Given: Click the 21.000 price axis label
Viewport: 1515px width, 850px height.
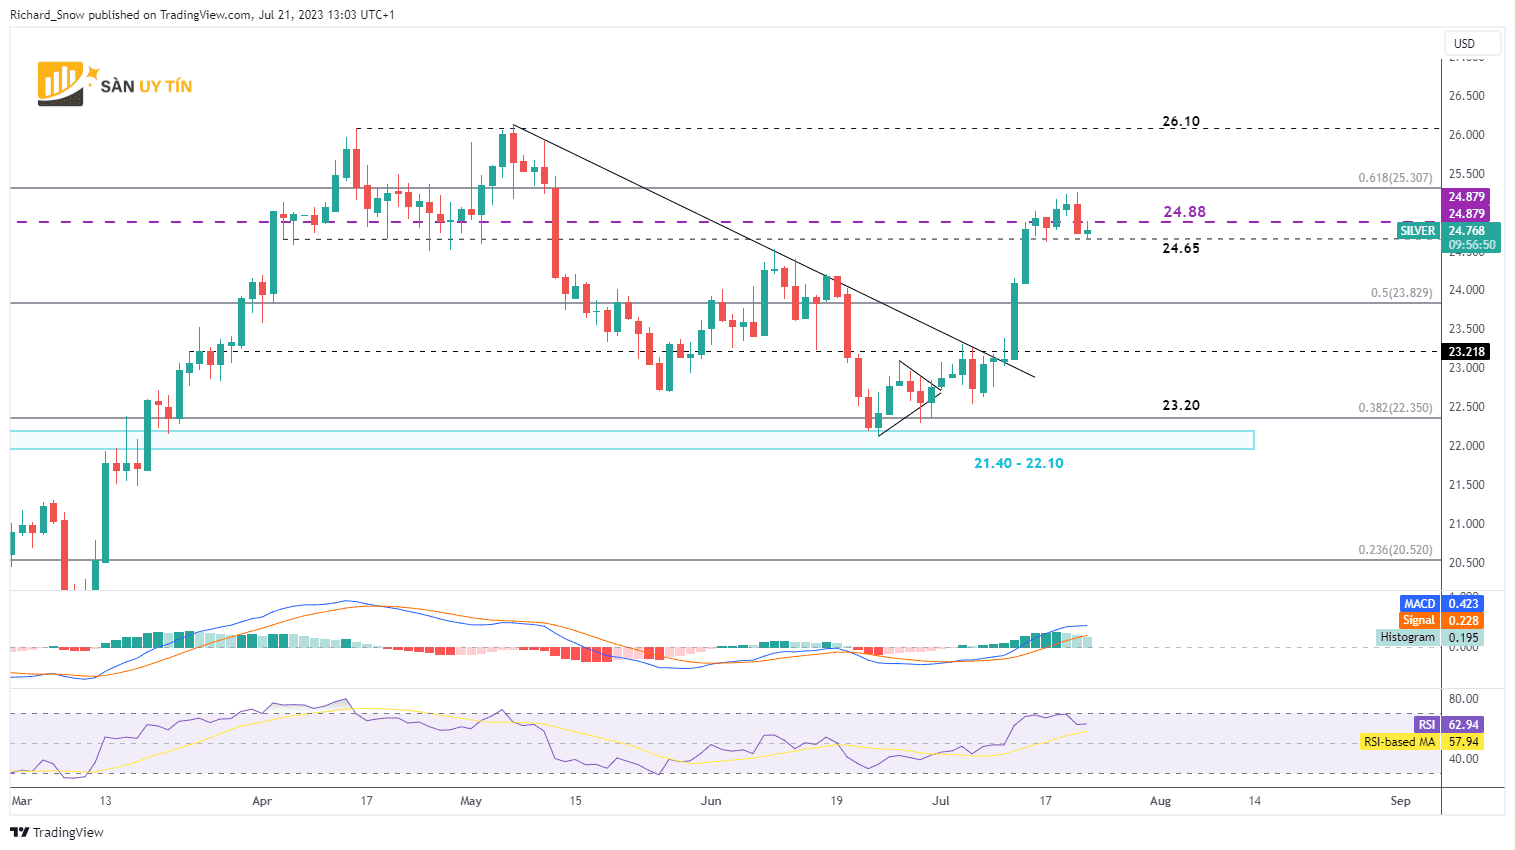Looking at the screenshot, I should pyautogui.click(x=1466, y=524).
